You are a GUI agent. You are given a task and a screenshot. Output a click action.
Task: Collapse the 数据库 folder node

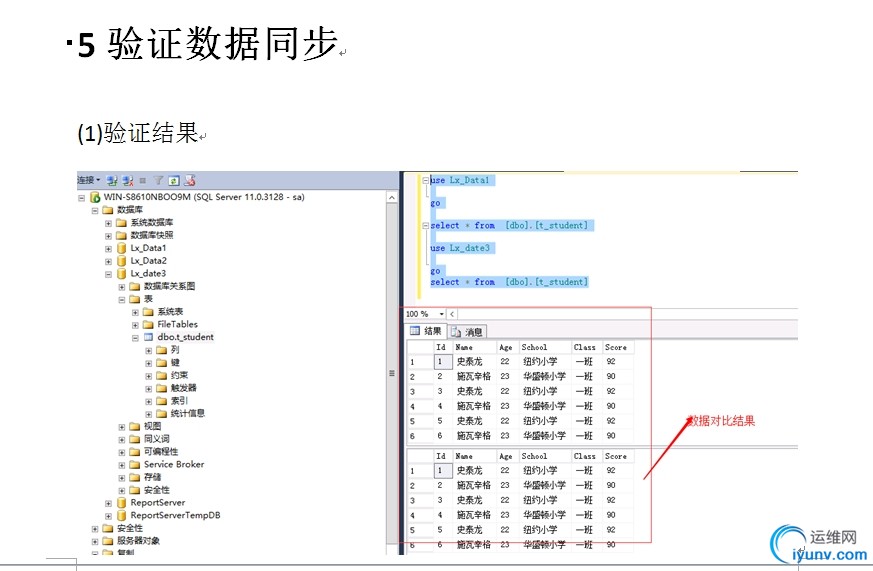point(95,210)
